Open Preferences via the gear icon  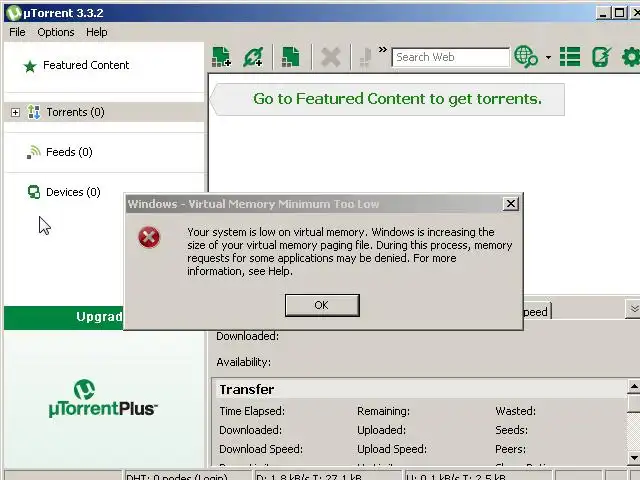[x=631, y=57]
